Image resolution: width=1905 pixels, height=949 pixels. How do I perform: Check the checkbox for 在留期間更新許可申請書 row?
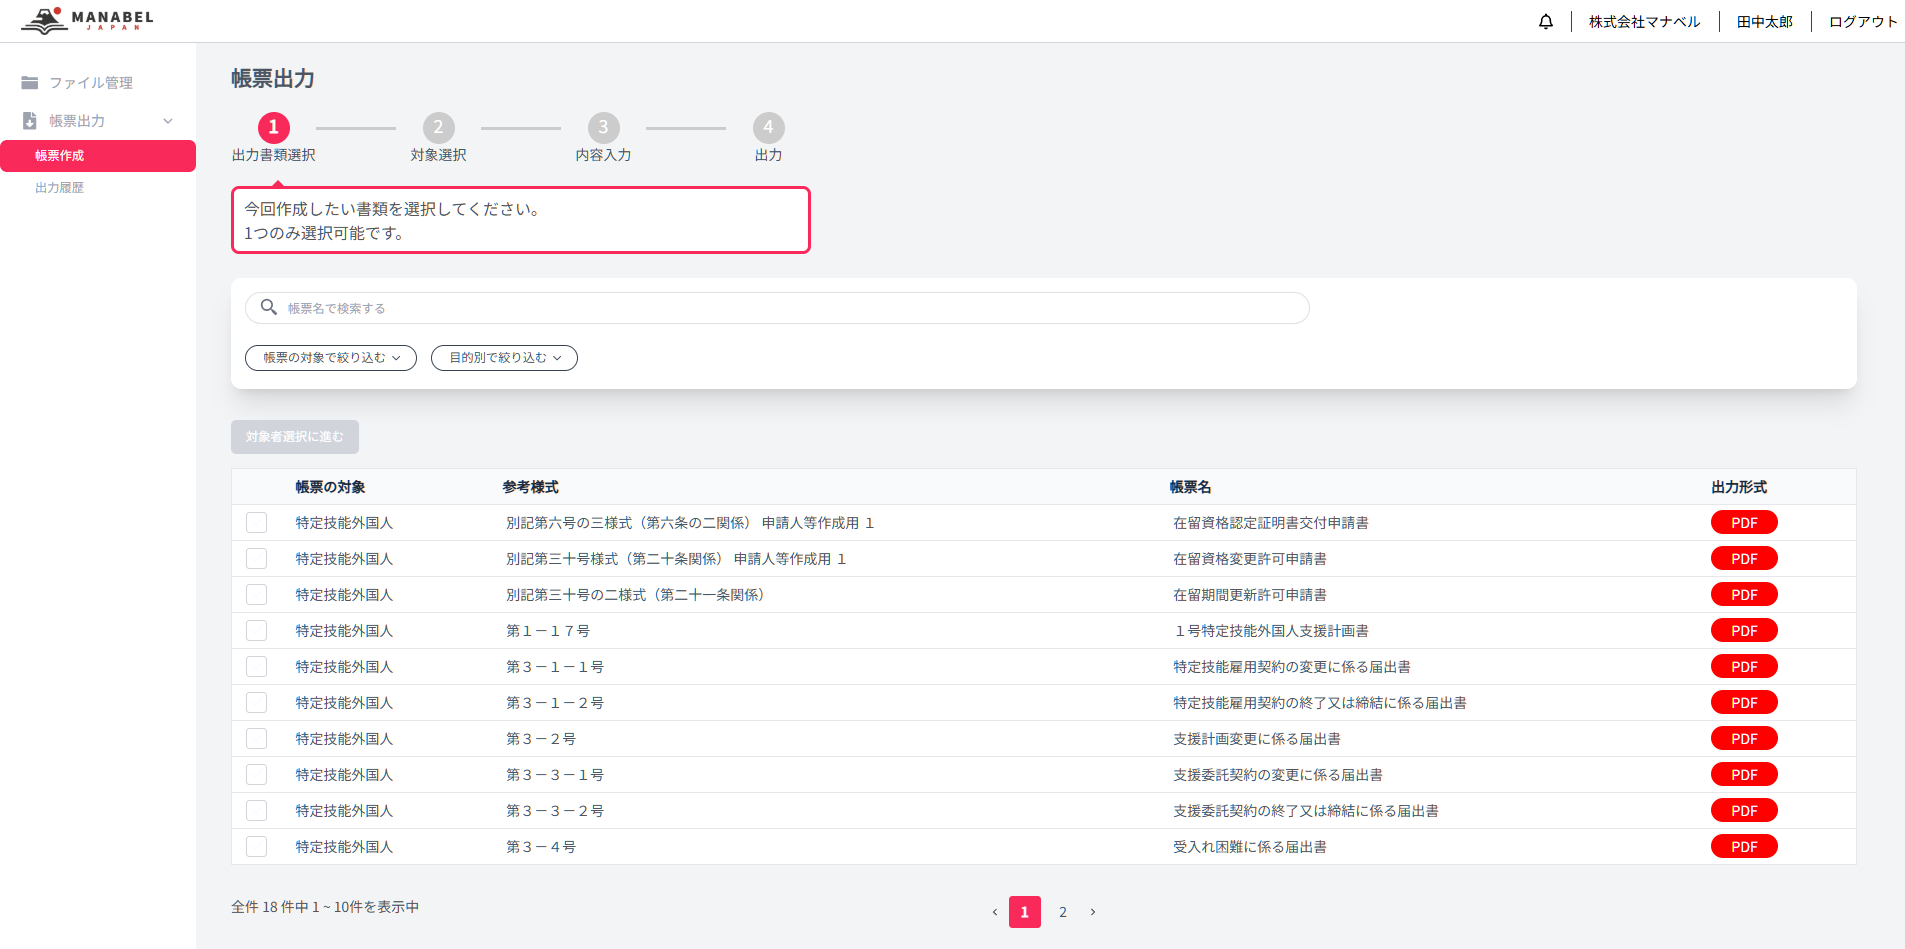257,594
